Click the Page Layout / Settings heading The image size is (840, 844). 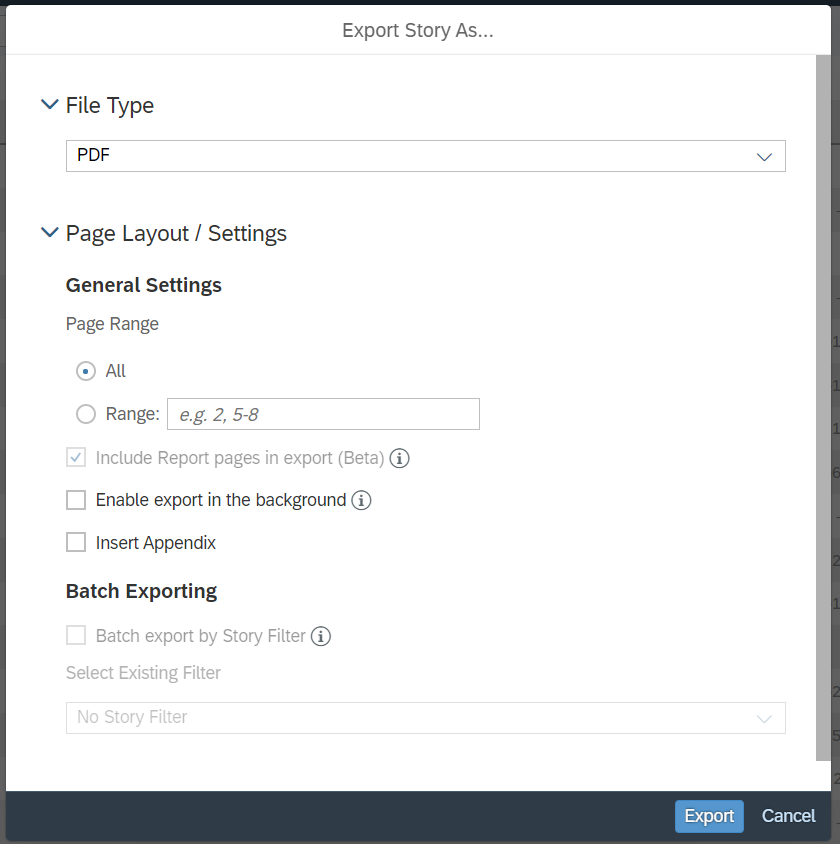coord(176,233)
